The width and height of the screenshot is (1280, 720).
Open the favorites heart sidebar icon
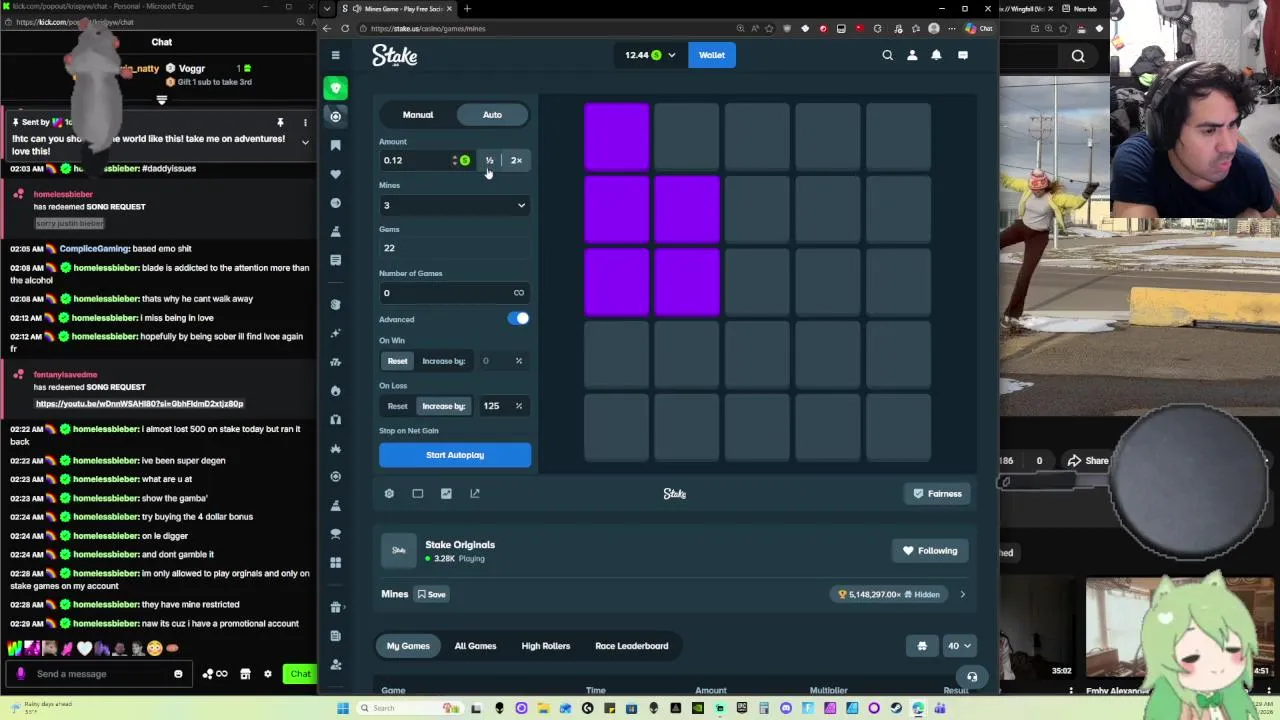click(x=336, y=174)
